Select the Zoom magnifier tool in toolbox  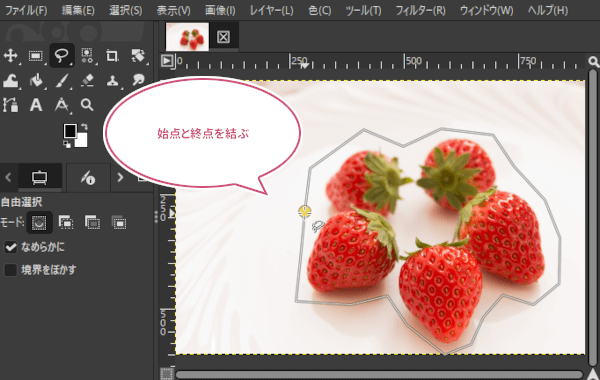87,105
